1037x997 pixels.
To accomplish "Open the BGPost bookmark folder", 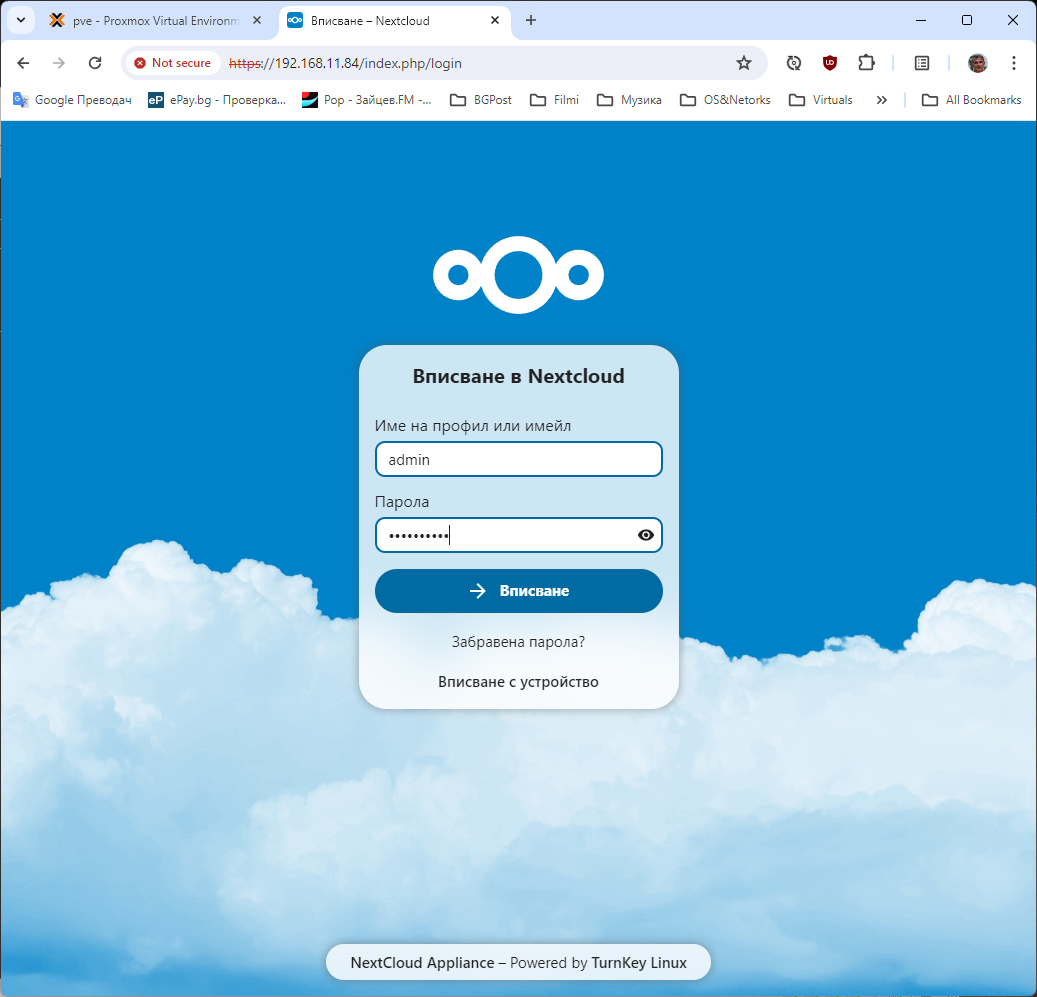I will click(x=481, y=100).
